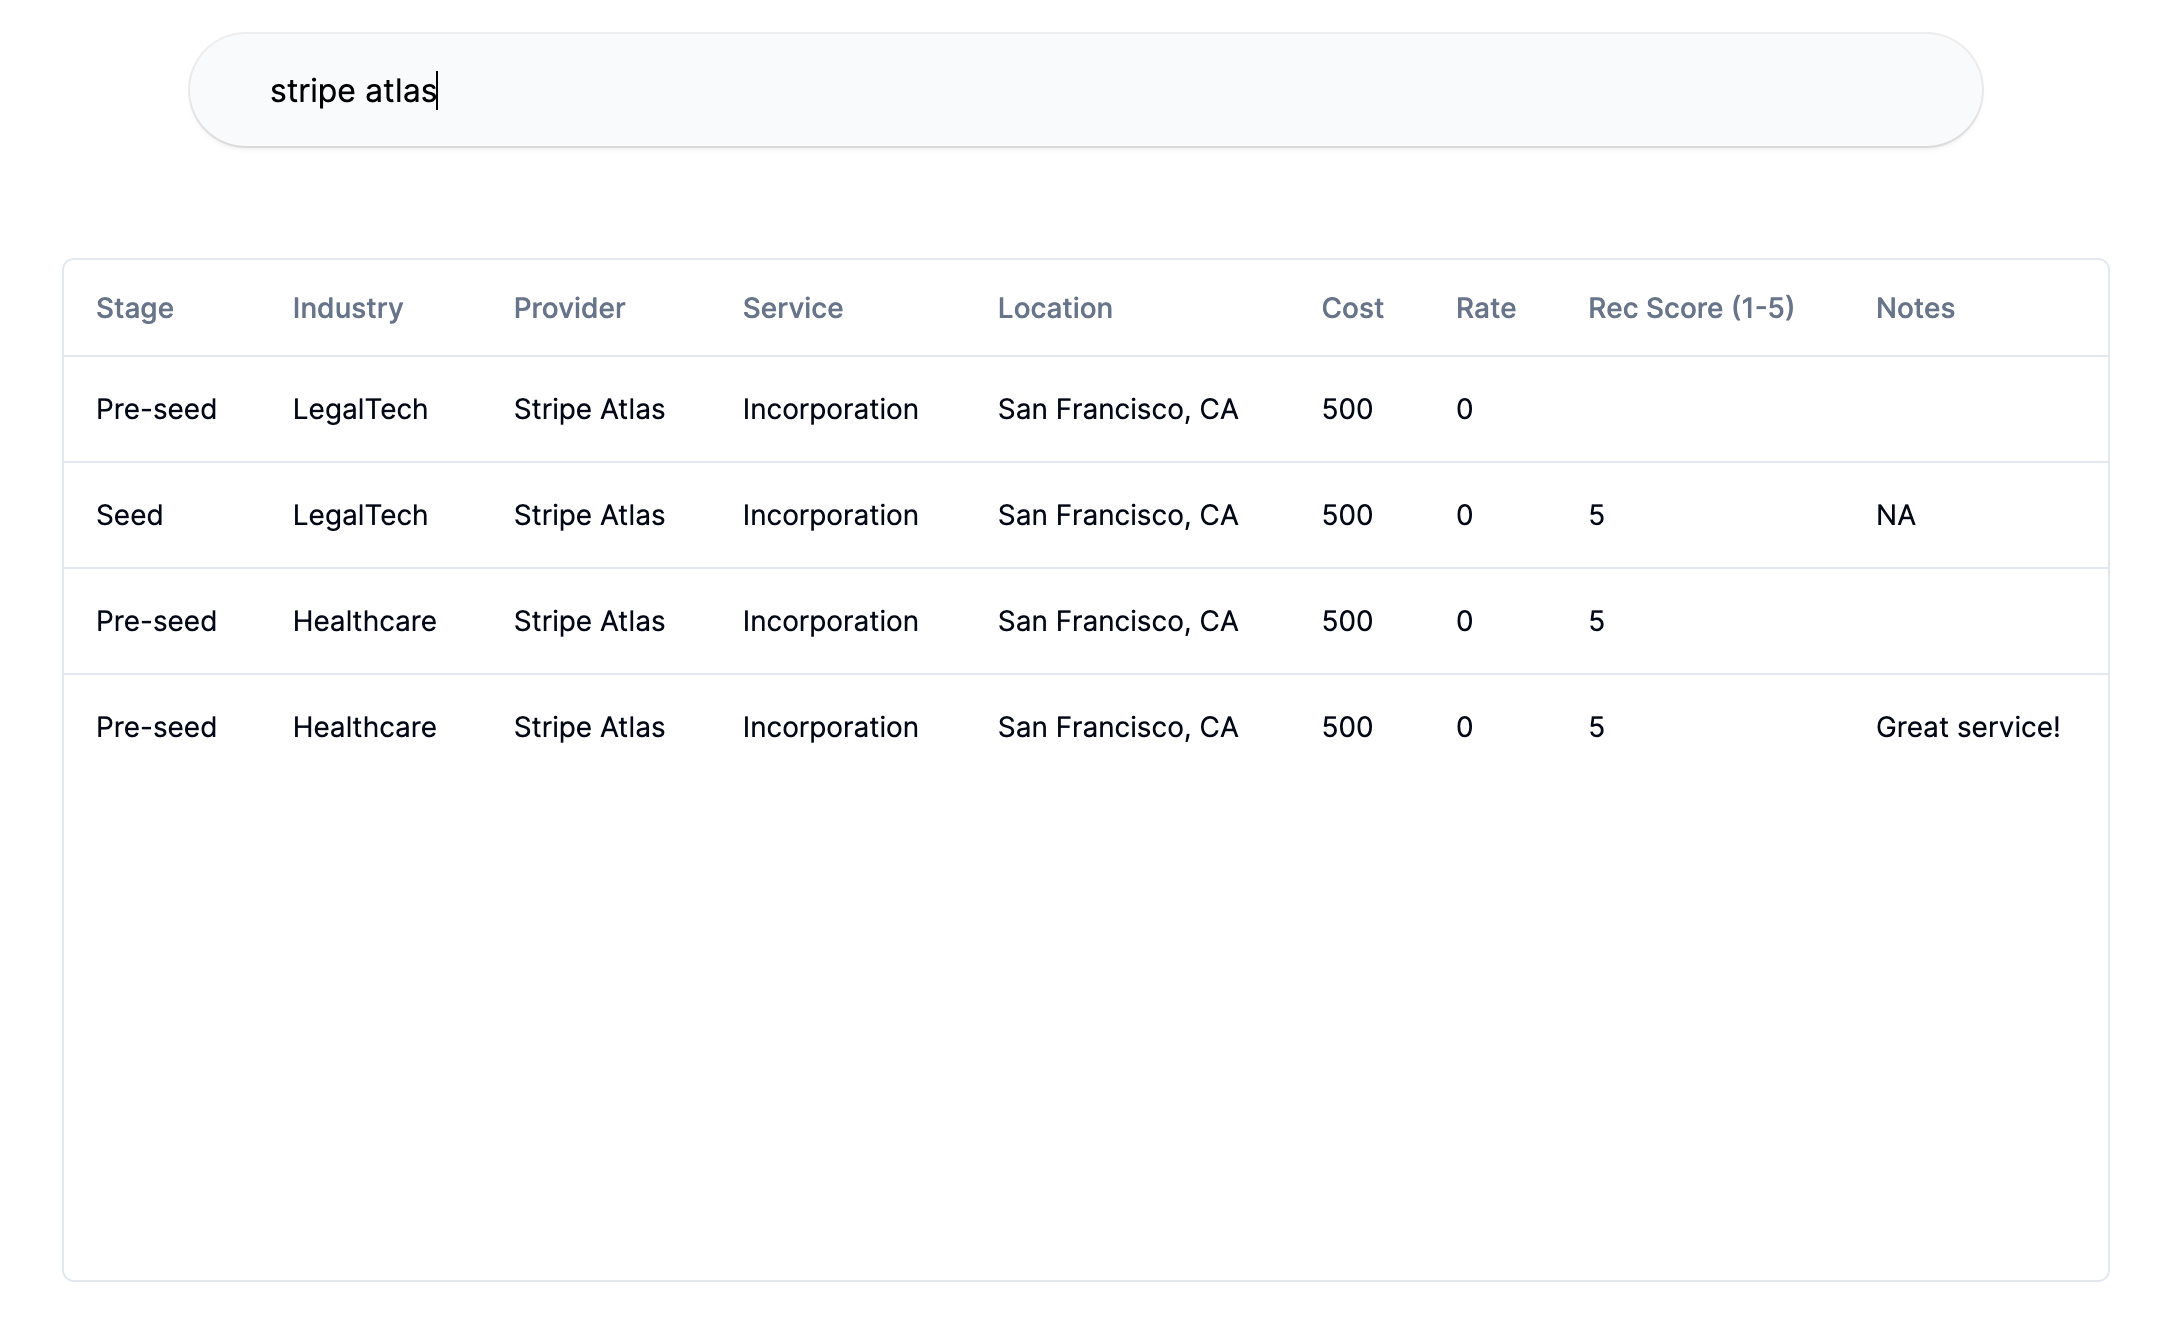Click the Provider column header
Image resolution: width=2172 pixels, height=1334 pixels.
(569, 308)
